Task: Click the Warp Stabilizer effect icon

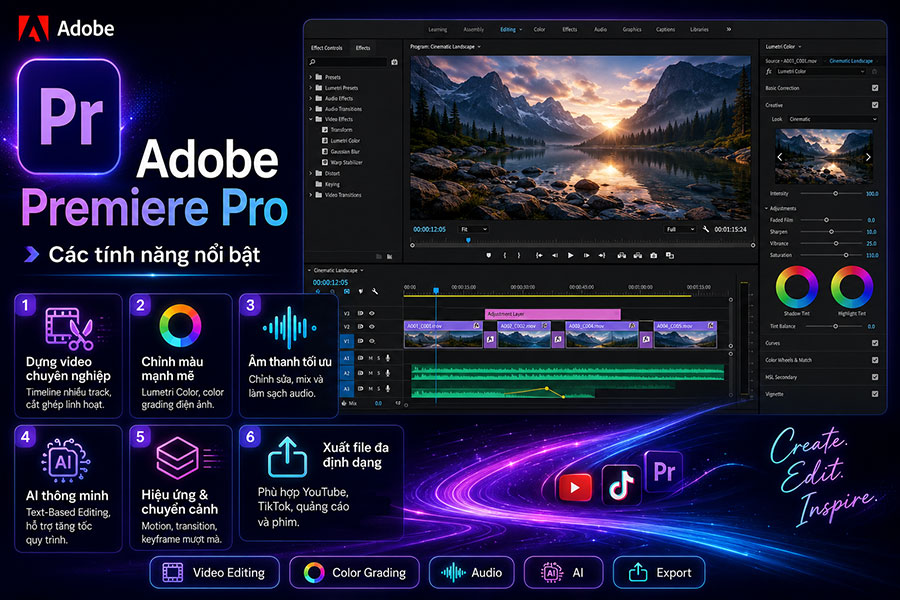Action: [325, 162]
